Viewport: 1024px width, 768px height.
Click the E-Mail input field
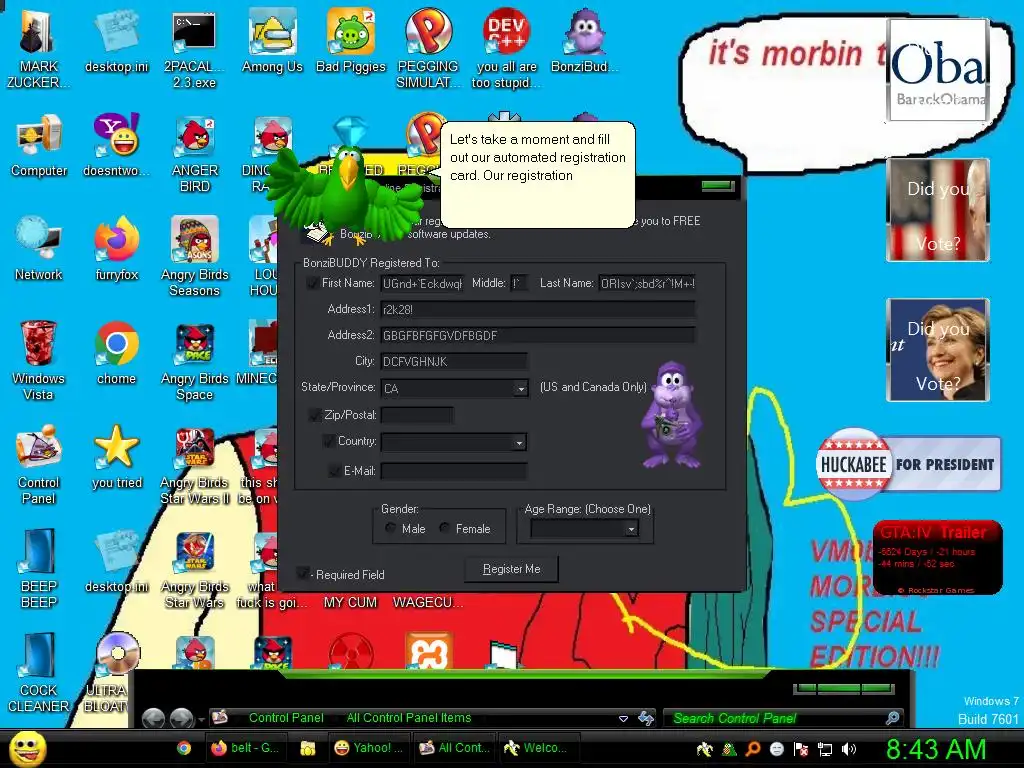[x=454, y=470]
